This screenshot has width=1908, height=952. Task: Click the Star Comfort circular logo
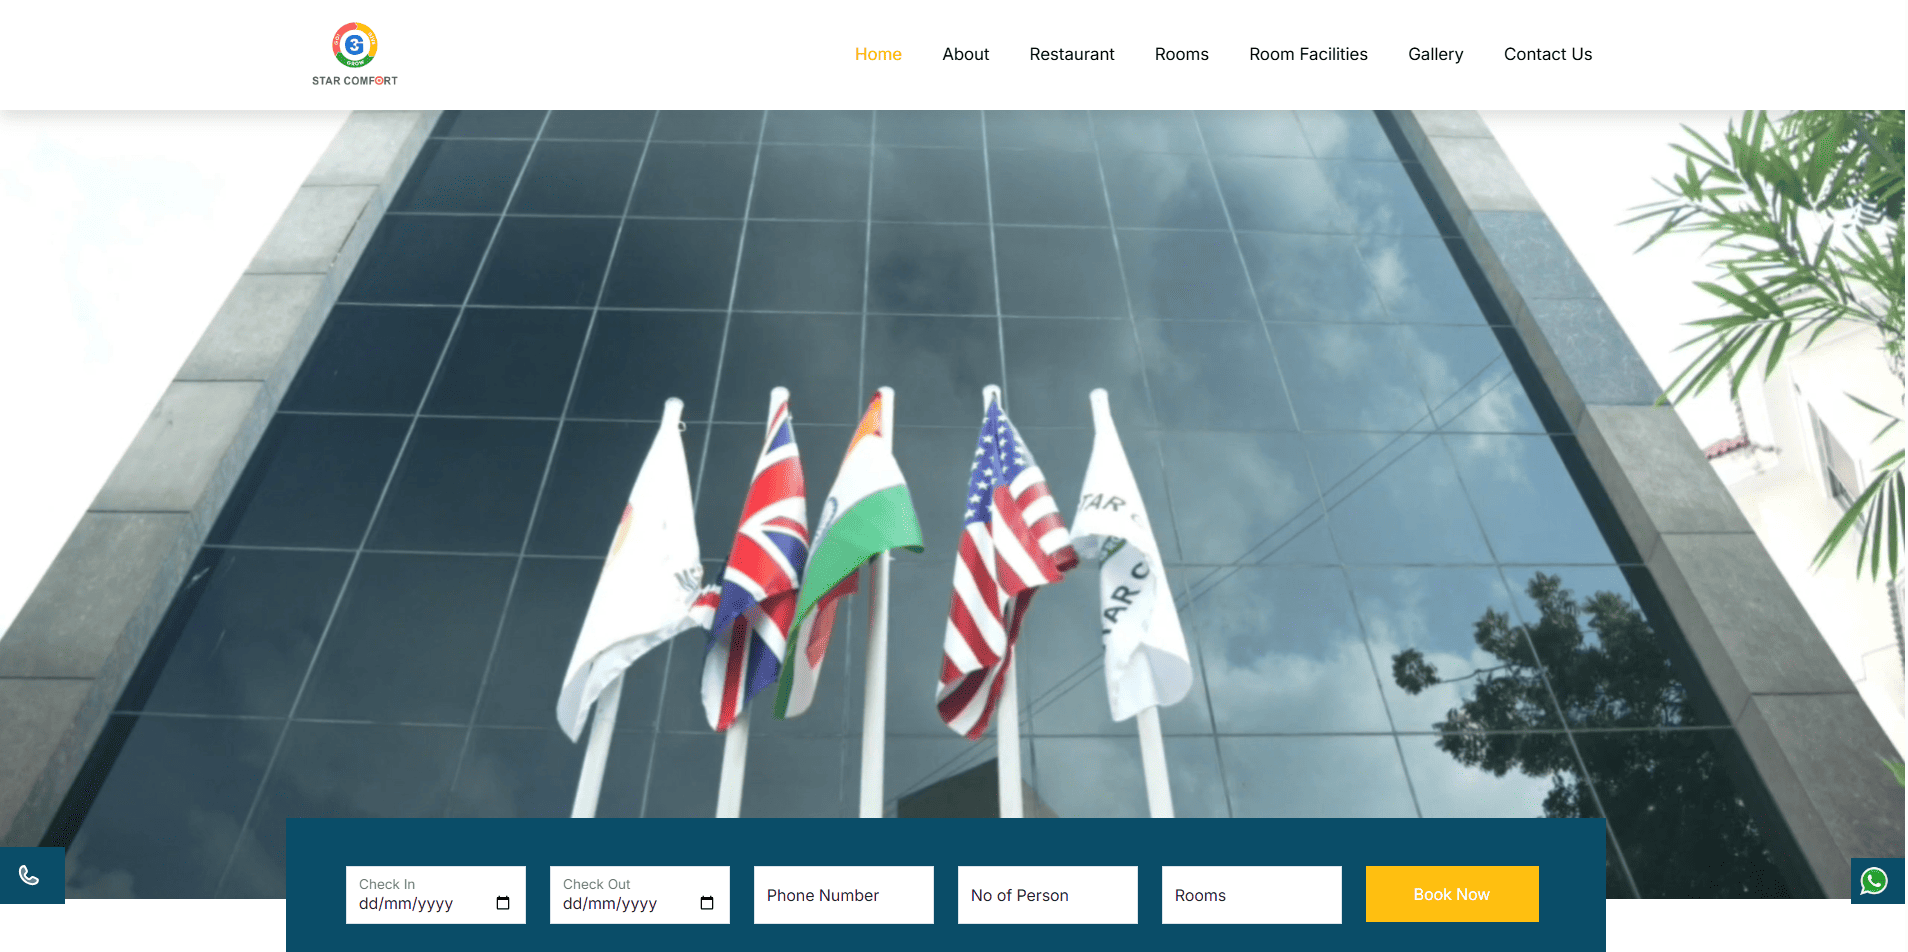354,45
